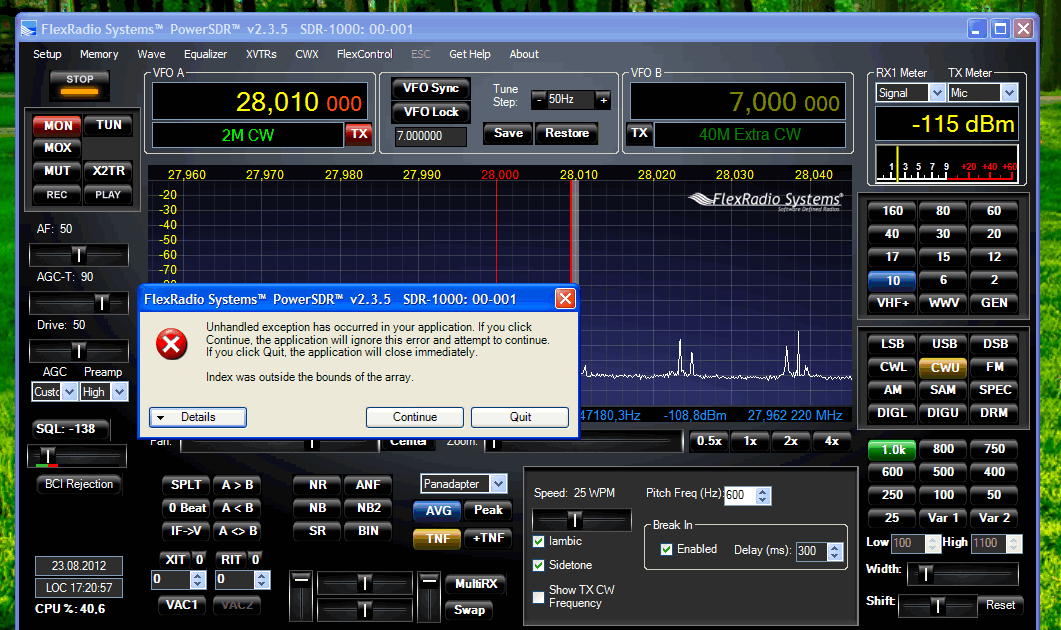Open the Get Help menu
Image resolution: width=1061 pixels, height=630 pixels.
[x=470, y=54]
